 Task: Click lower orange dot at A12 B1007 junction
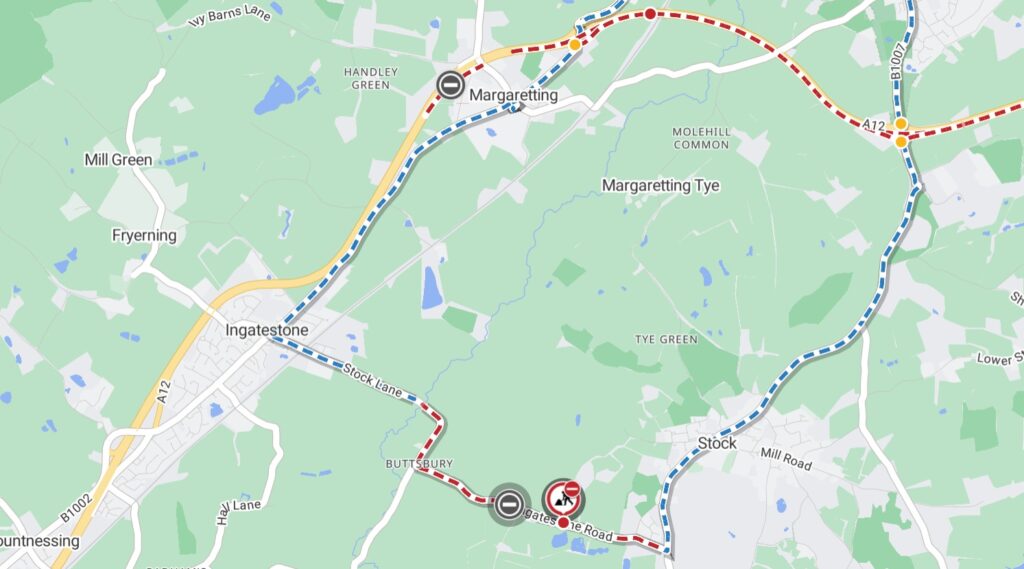tap(901, 141)
